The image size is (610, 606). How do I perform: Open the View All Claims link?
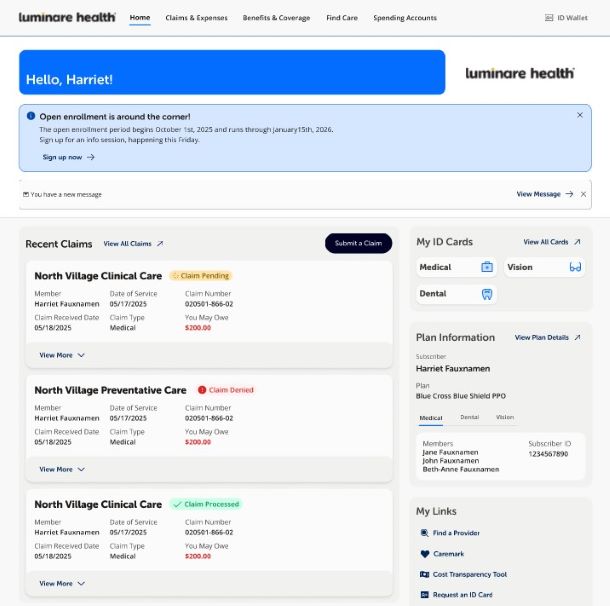click(133, 244)
